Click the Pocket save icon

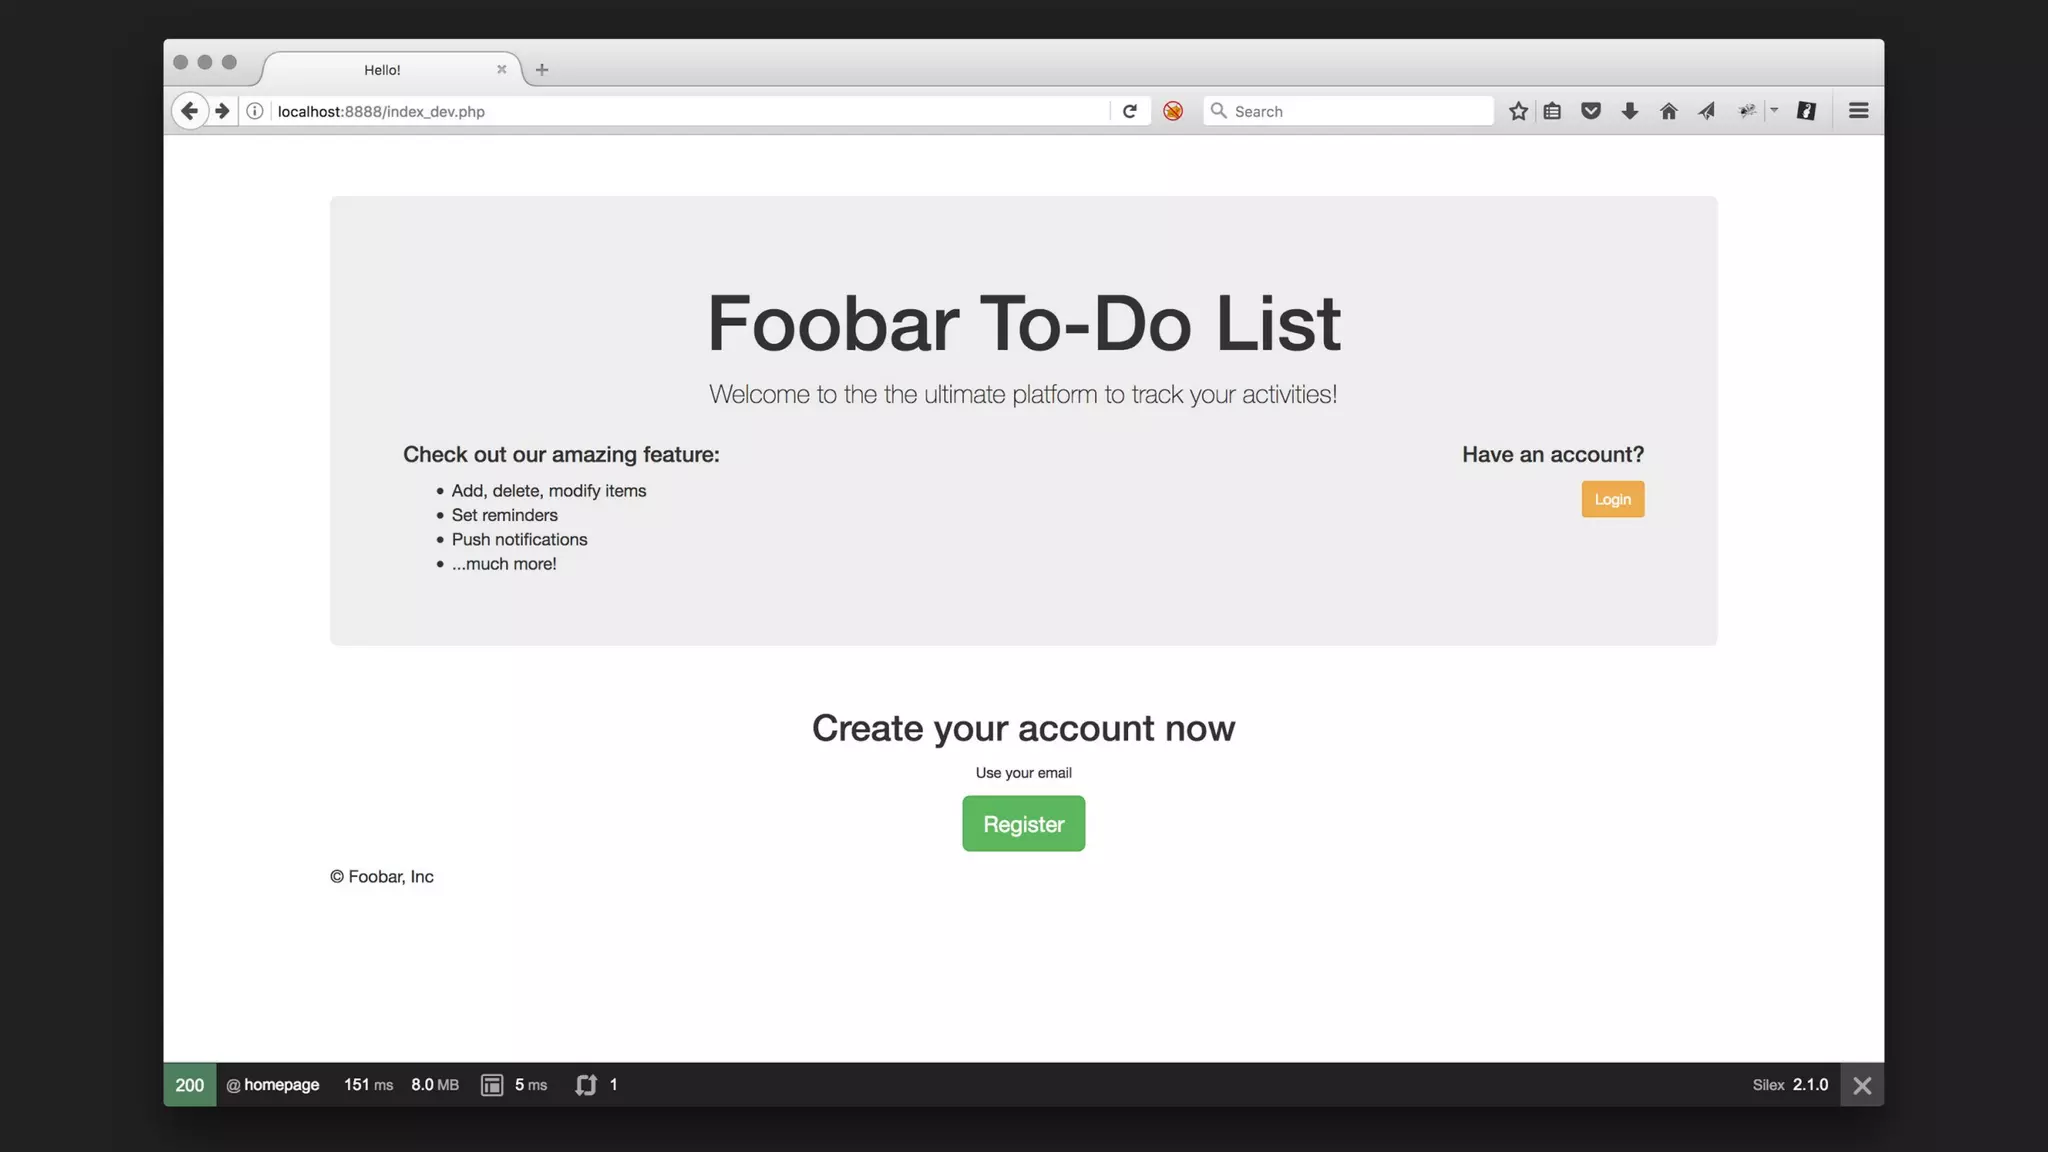pos(1591,111)
